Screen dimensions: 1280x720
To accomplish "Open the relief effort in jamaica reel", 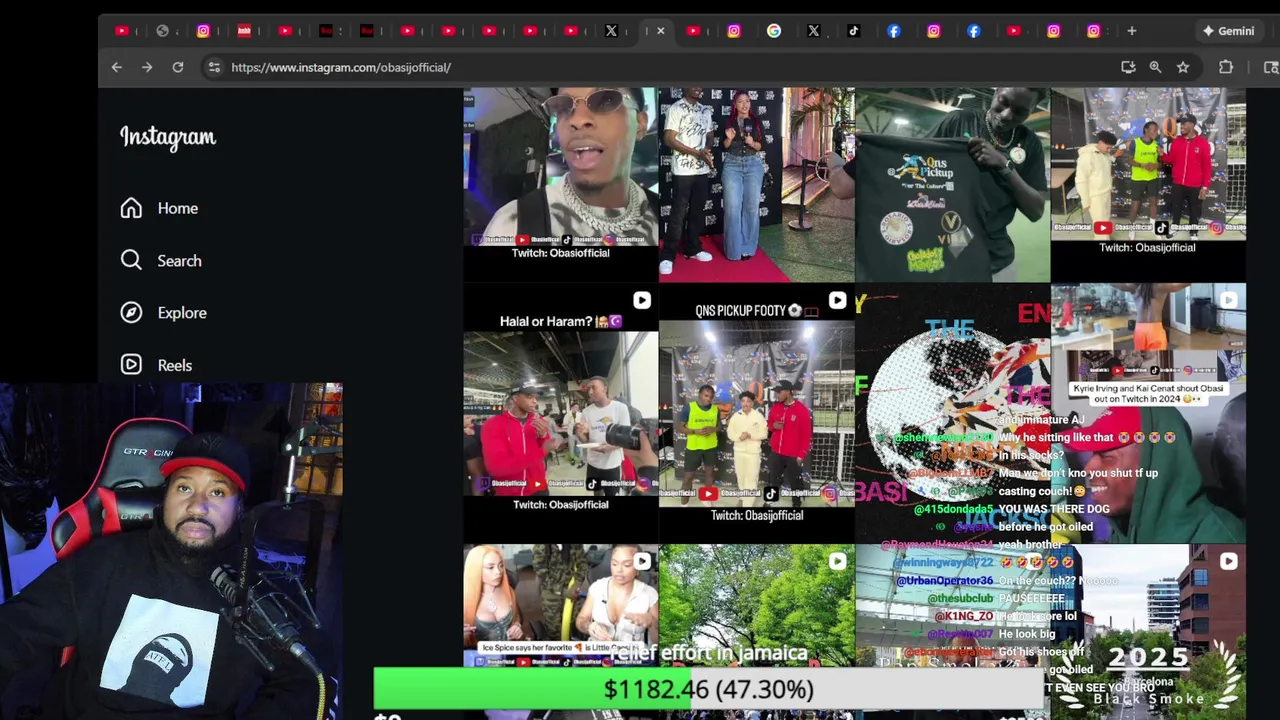I will 757,605.
